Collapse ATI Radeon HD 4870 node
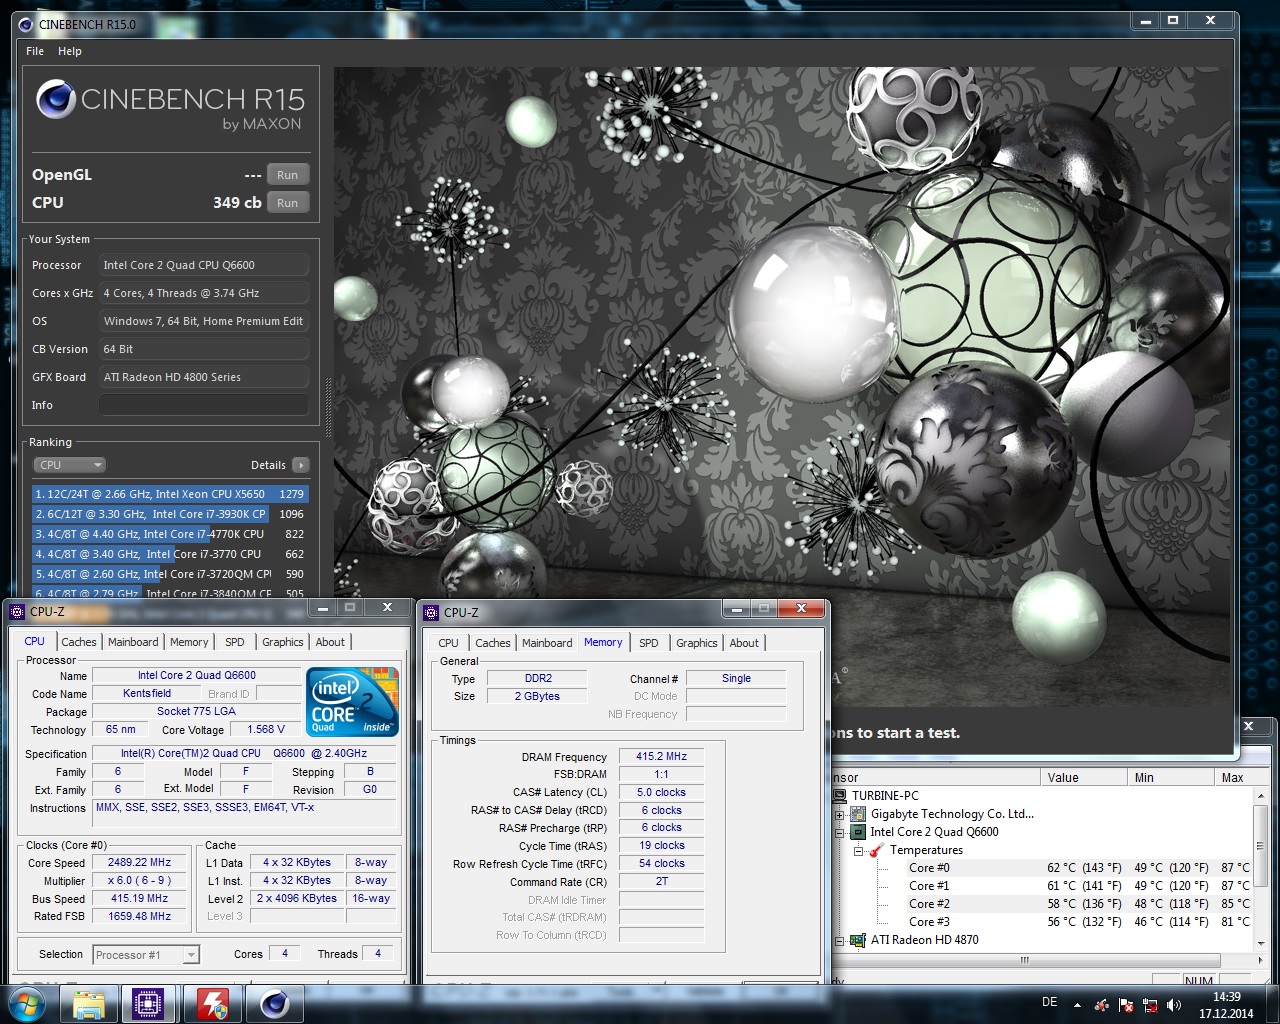The height and width of the screenshot is (1024, 1280). (x=840, y=940)
